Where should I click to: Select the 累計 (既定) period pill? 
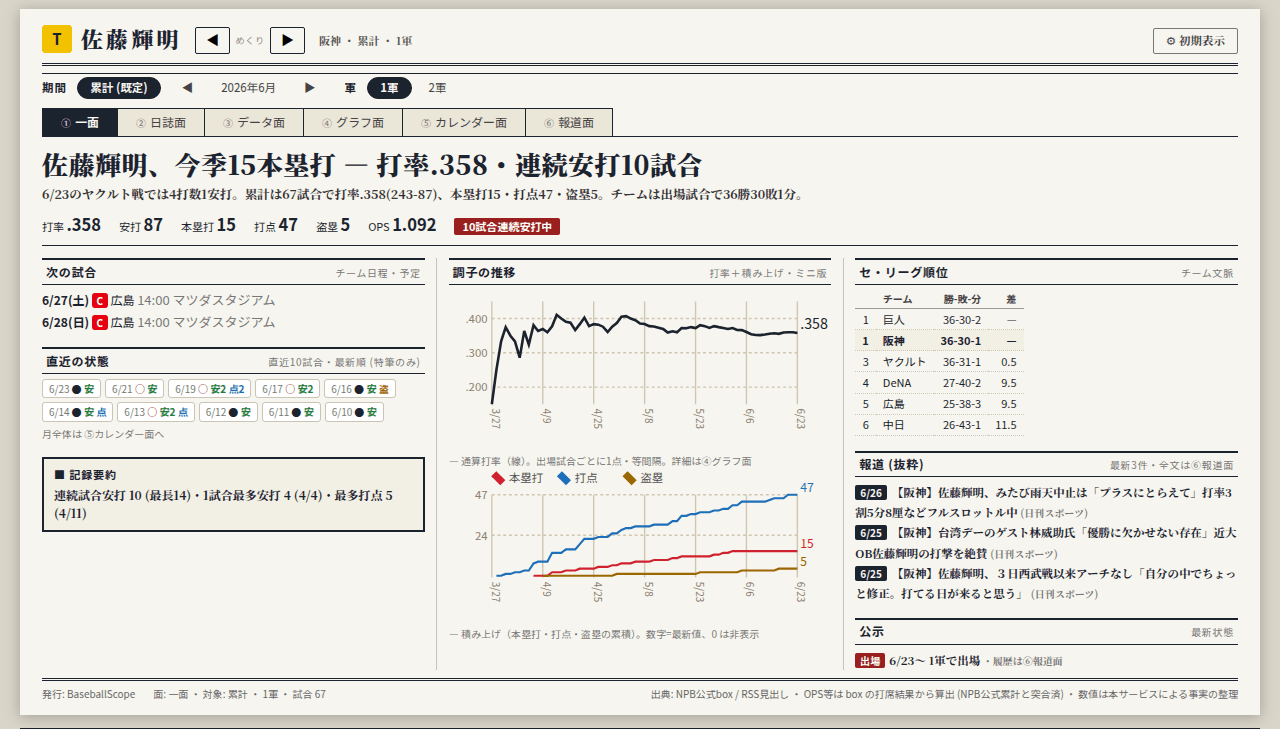point(119,88)
